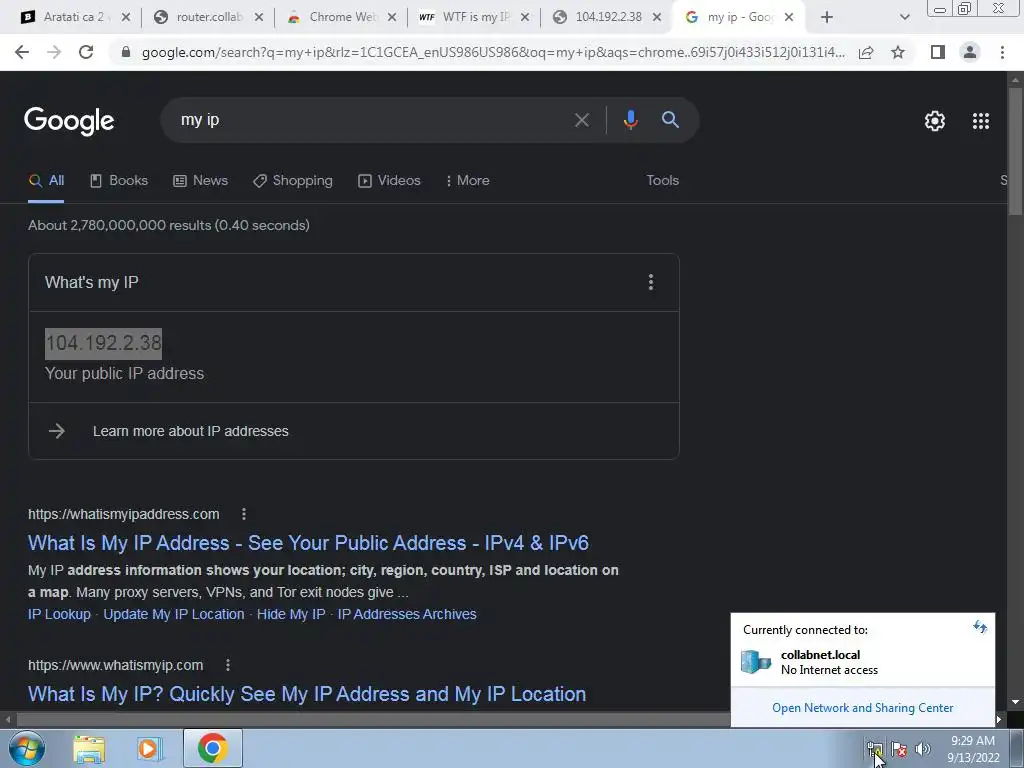This screenshot has width=1024, height=768.
Task: Bookmark this page with star icon
Action: click(898, 52)
